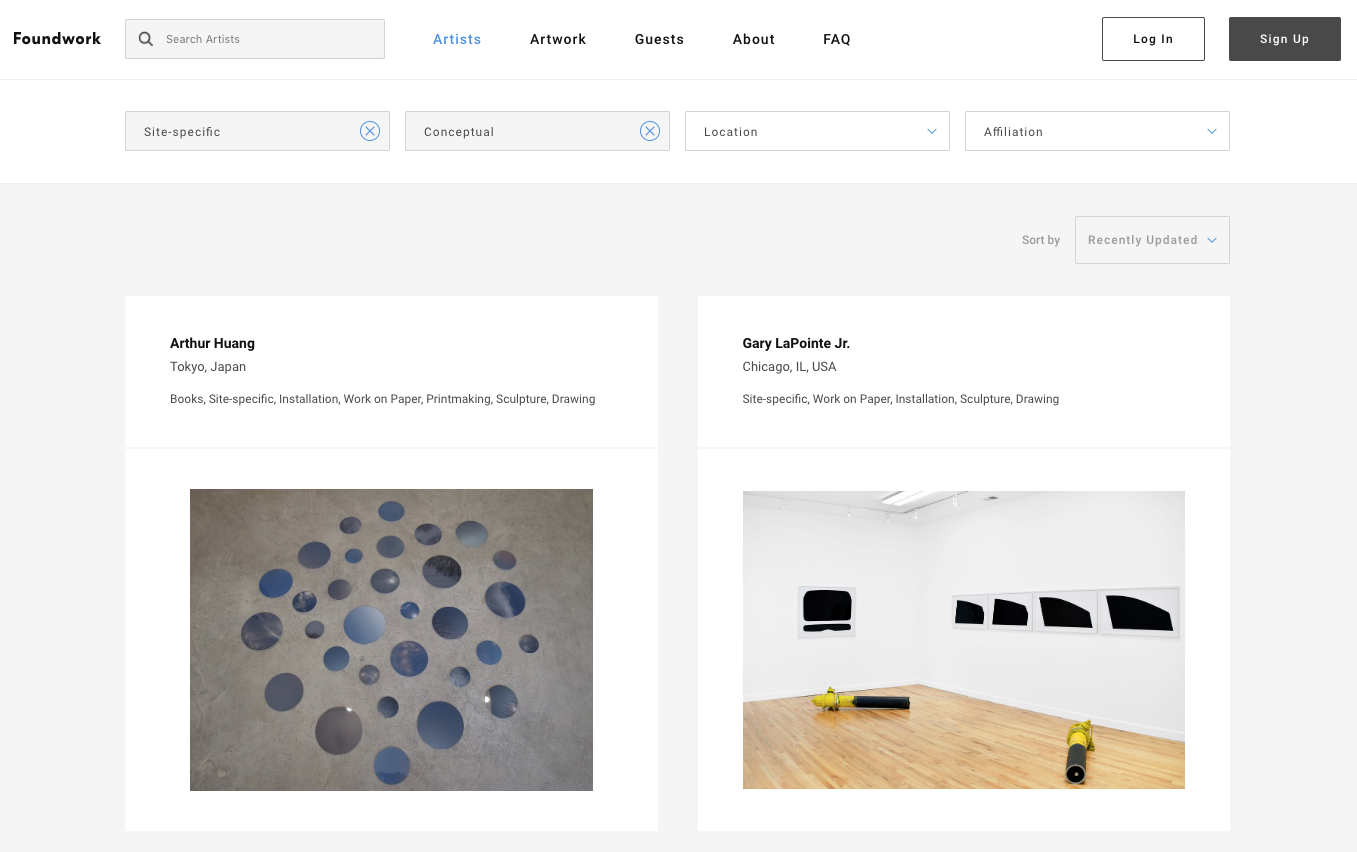Click the Log In button
Screen dimensions: 1357x852
1153,39
